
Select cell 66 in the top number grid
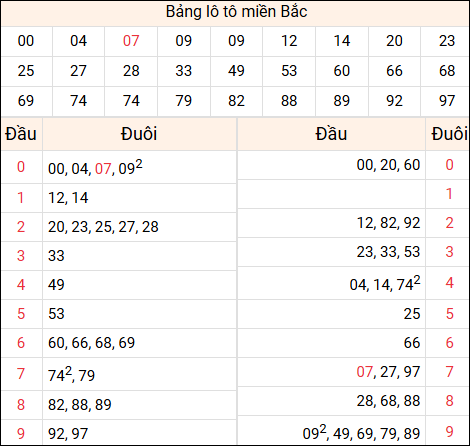tap(394, 71)
